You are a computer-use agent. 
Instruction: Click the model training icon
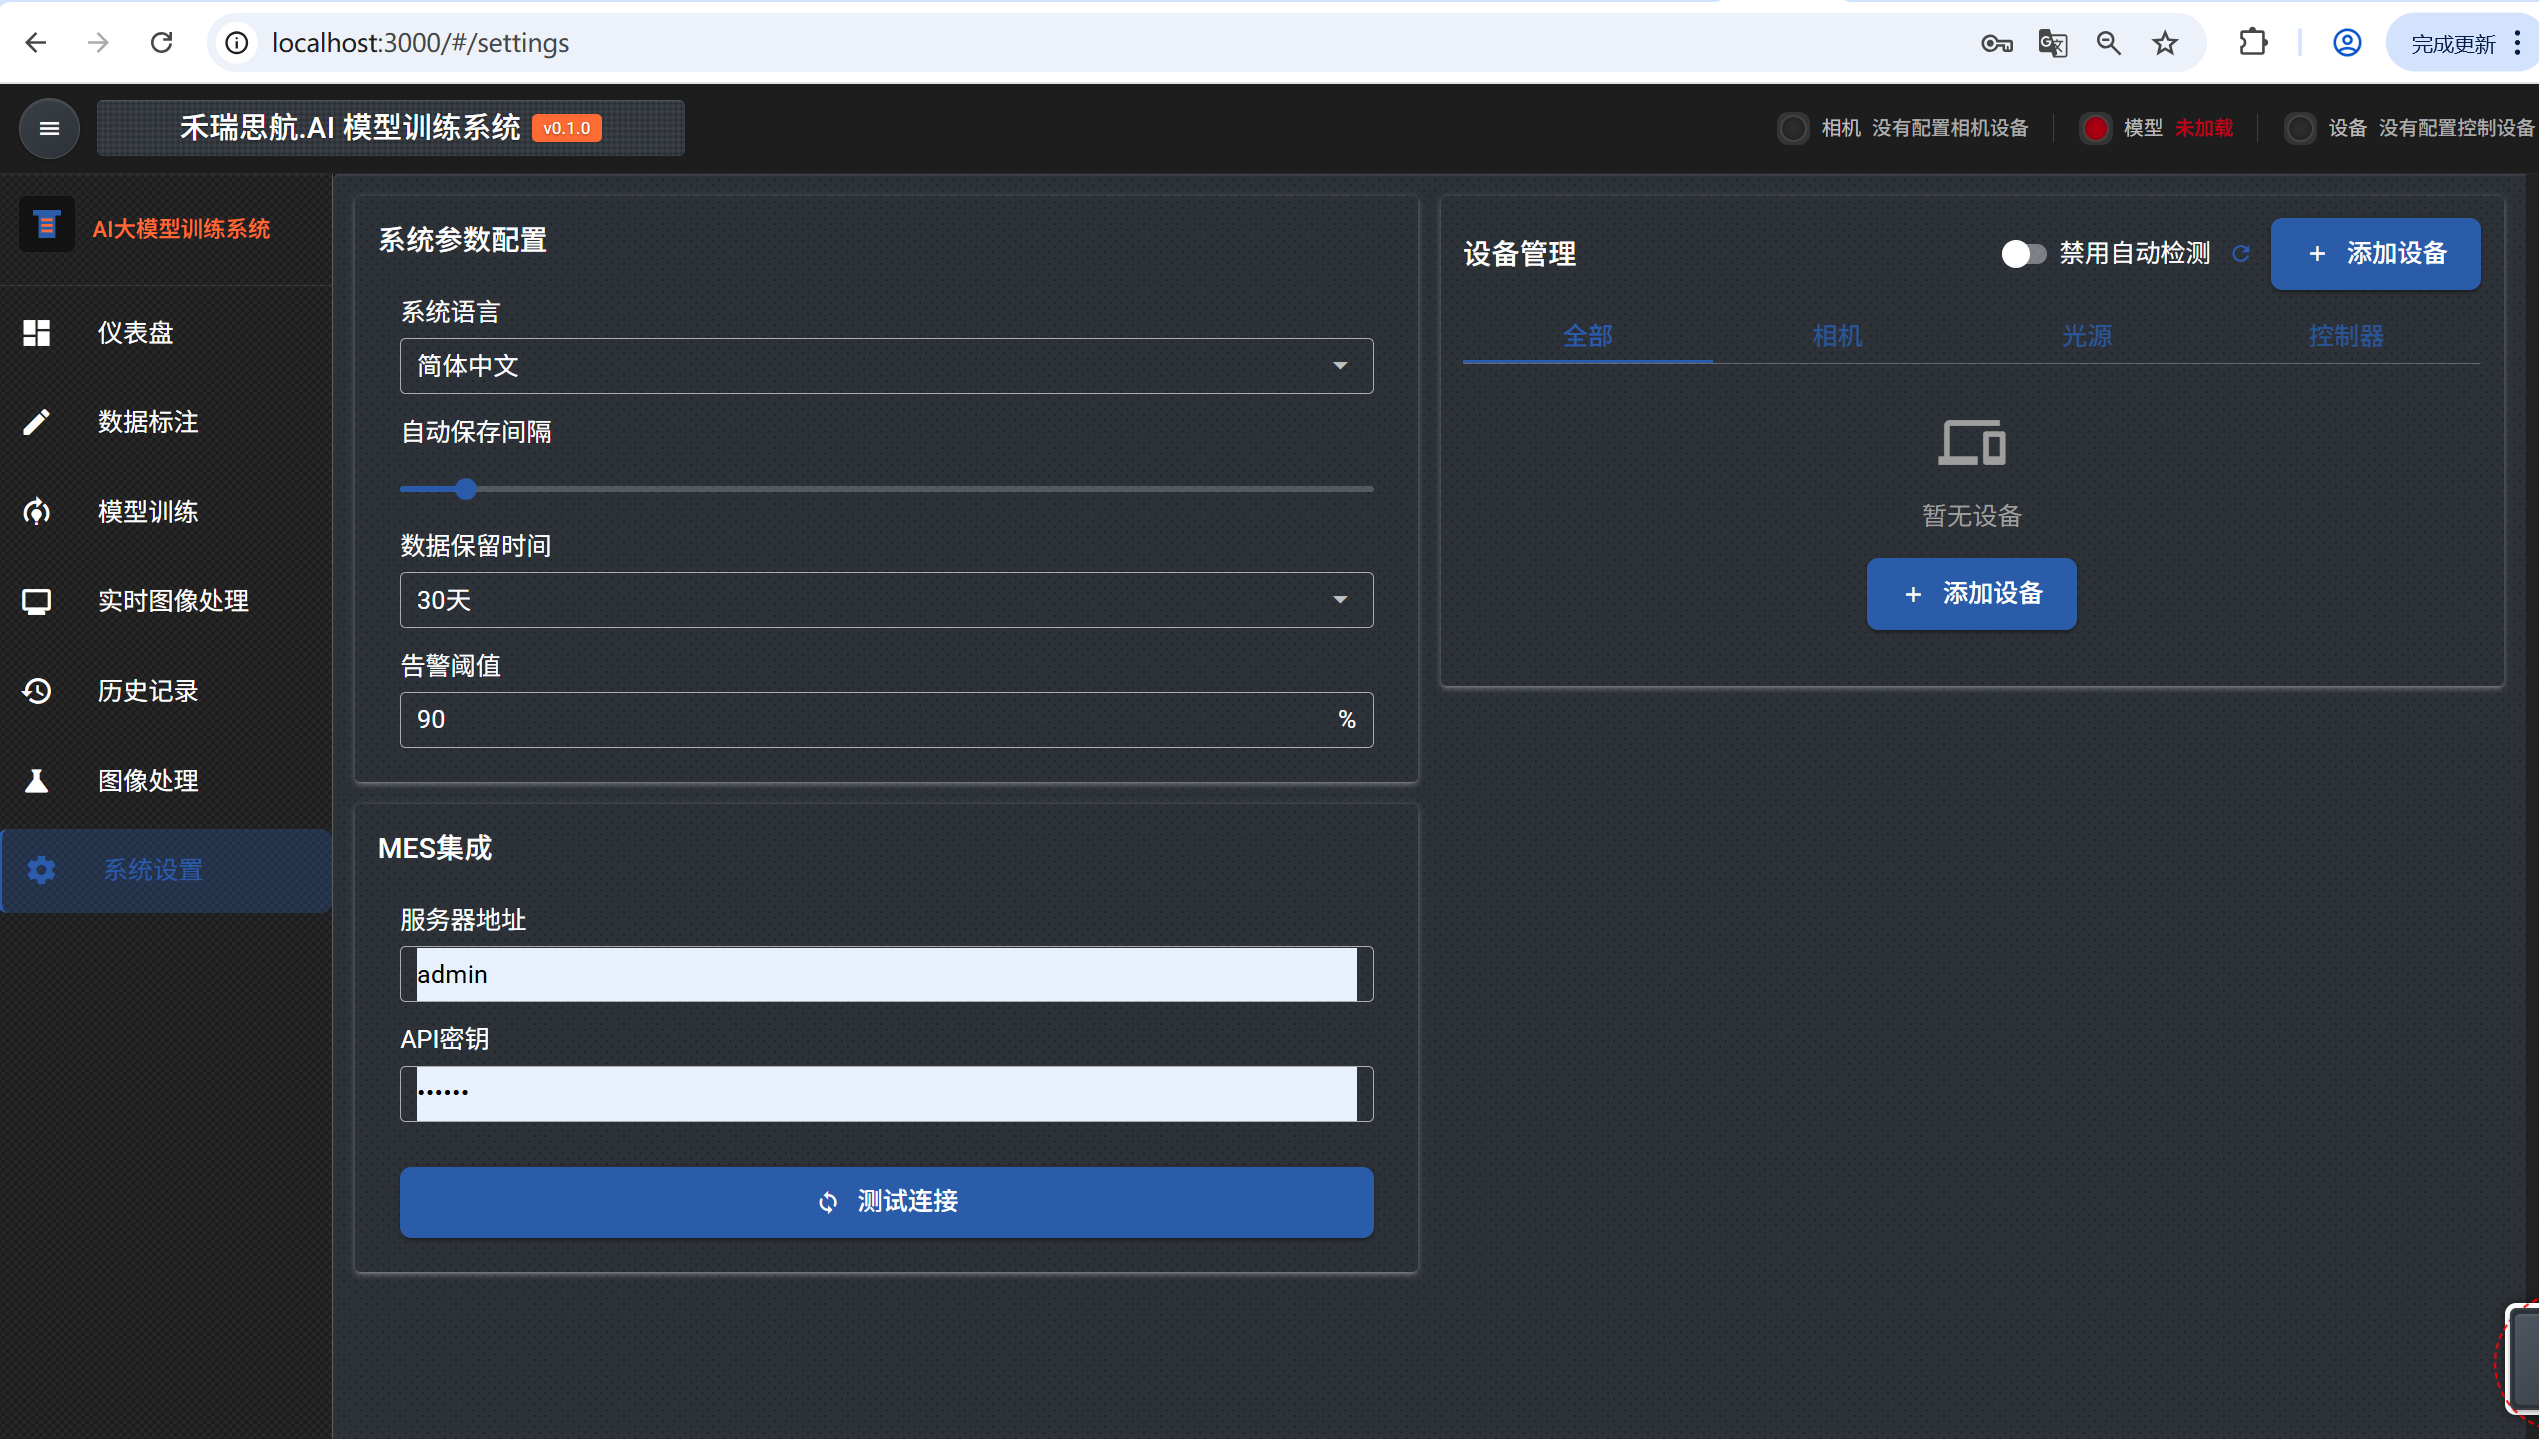click(37, 512)
